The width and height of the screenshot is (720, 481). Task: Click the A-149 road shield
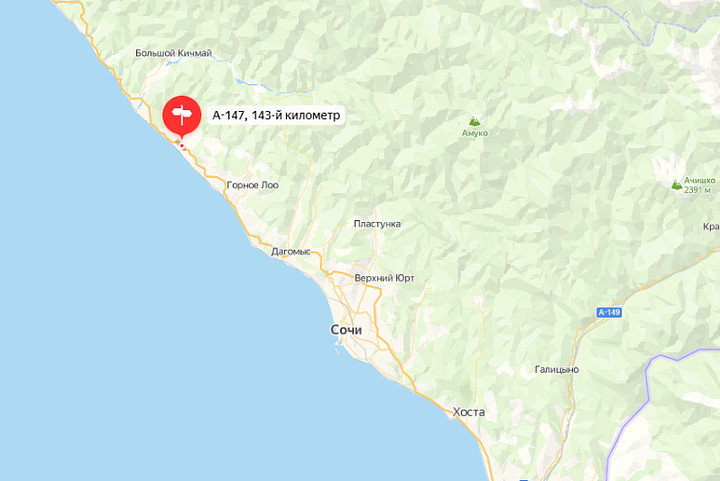click(x=609, y=313)
